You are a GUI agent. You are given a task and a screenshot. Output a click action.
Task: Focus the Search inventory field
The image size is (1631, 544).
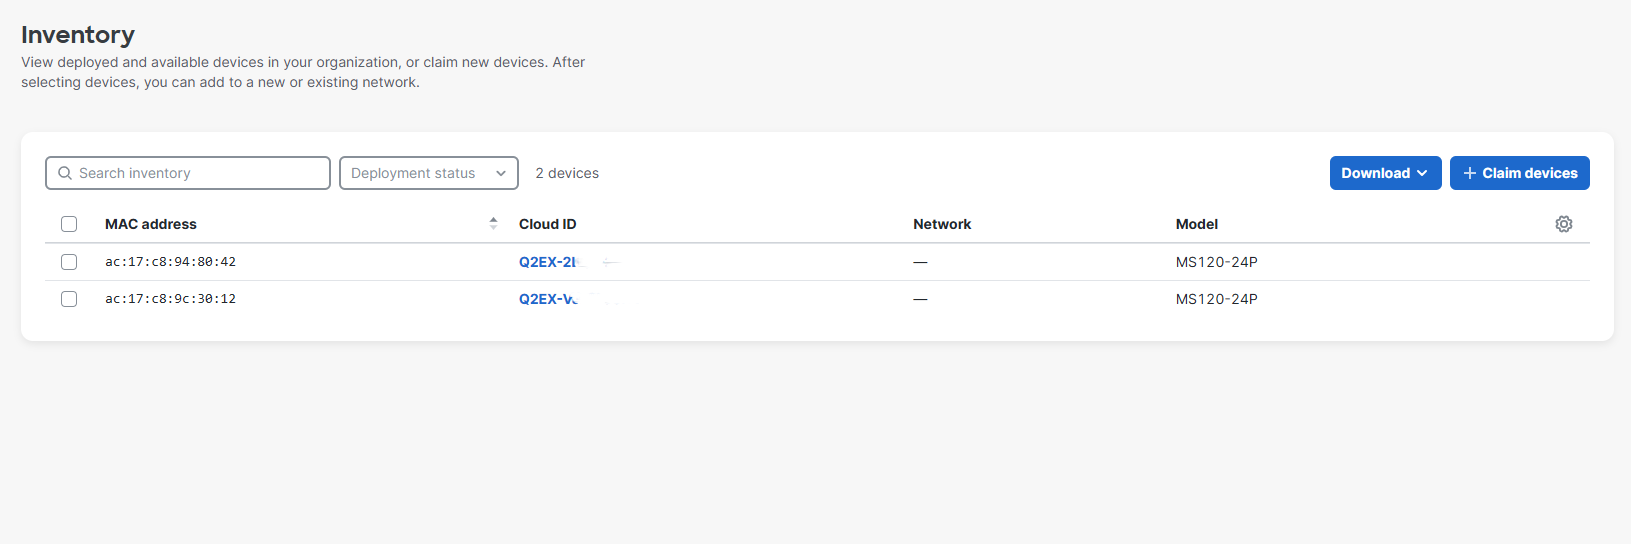[188, 173]
